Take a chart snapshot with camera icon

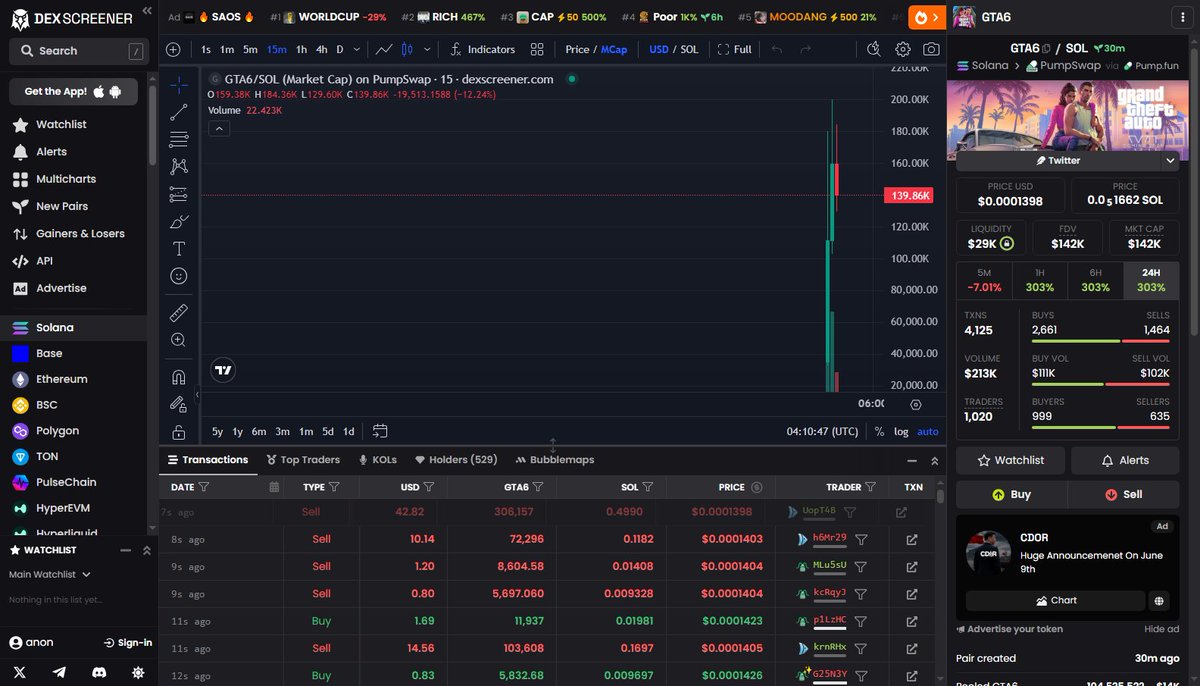point(931,49)
